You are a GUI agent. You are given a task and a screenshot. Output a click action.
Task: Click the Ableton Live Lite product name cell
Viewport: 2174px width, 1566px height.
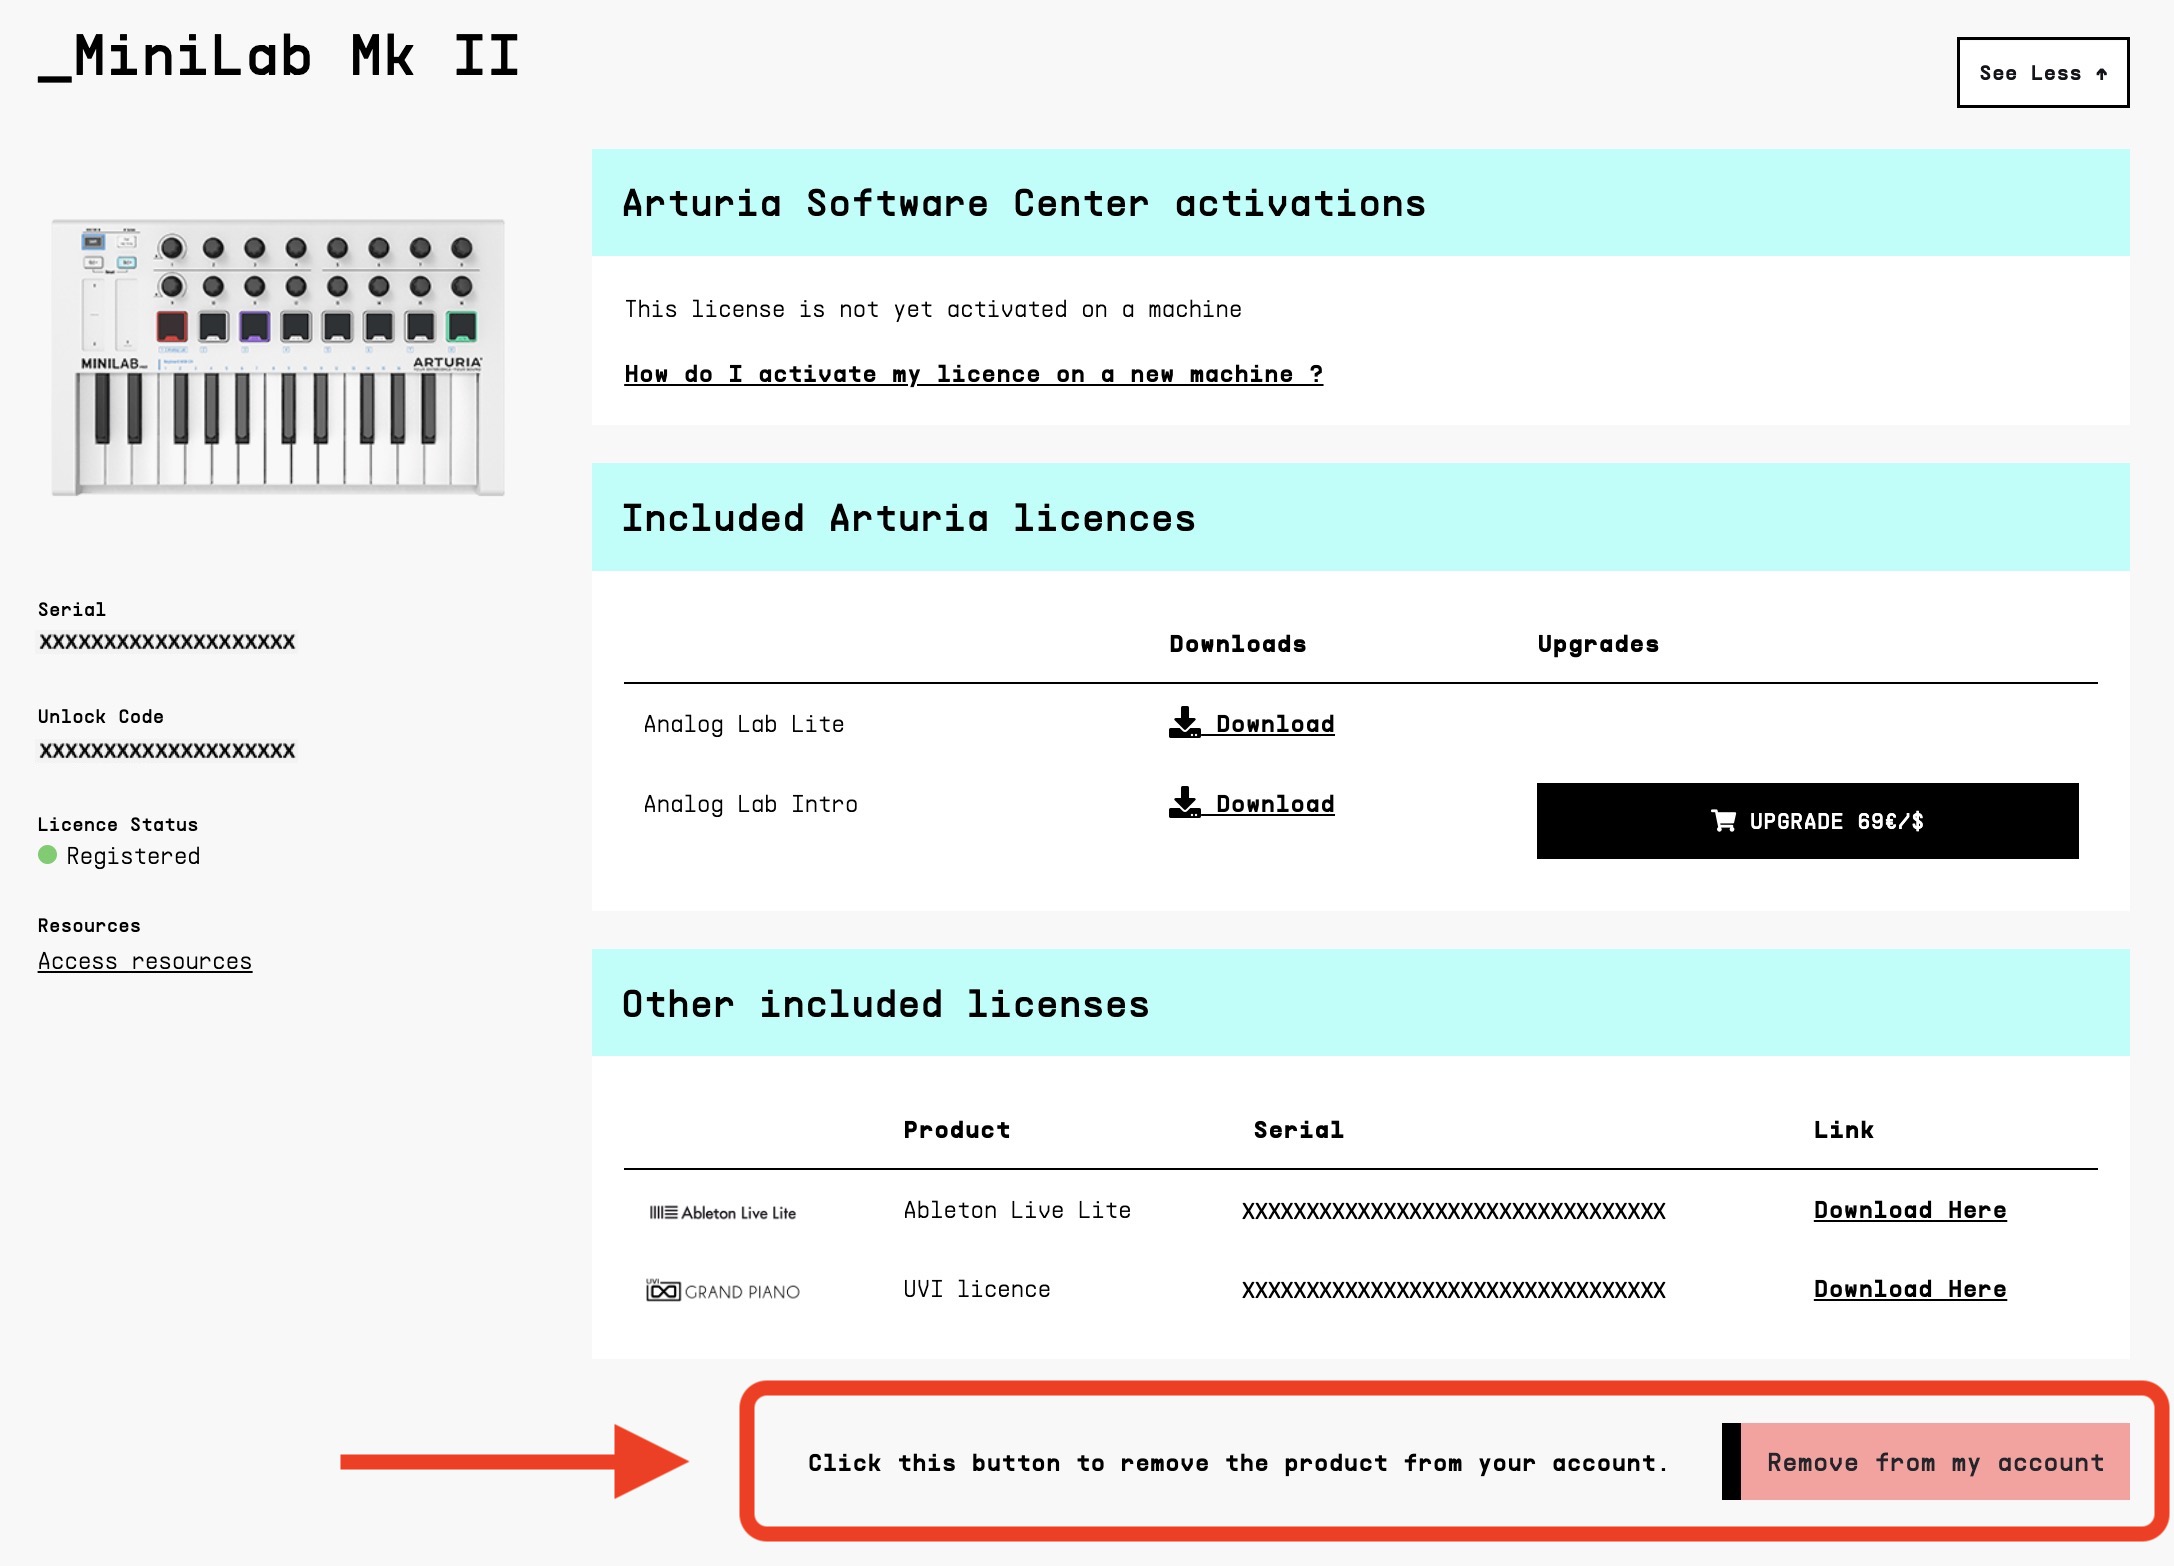pos(1017,1210)
